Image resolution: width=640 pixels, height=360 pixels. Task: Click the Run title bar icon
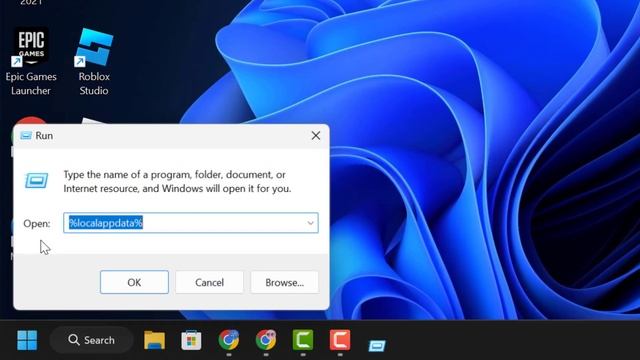(26, 136)
